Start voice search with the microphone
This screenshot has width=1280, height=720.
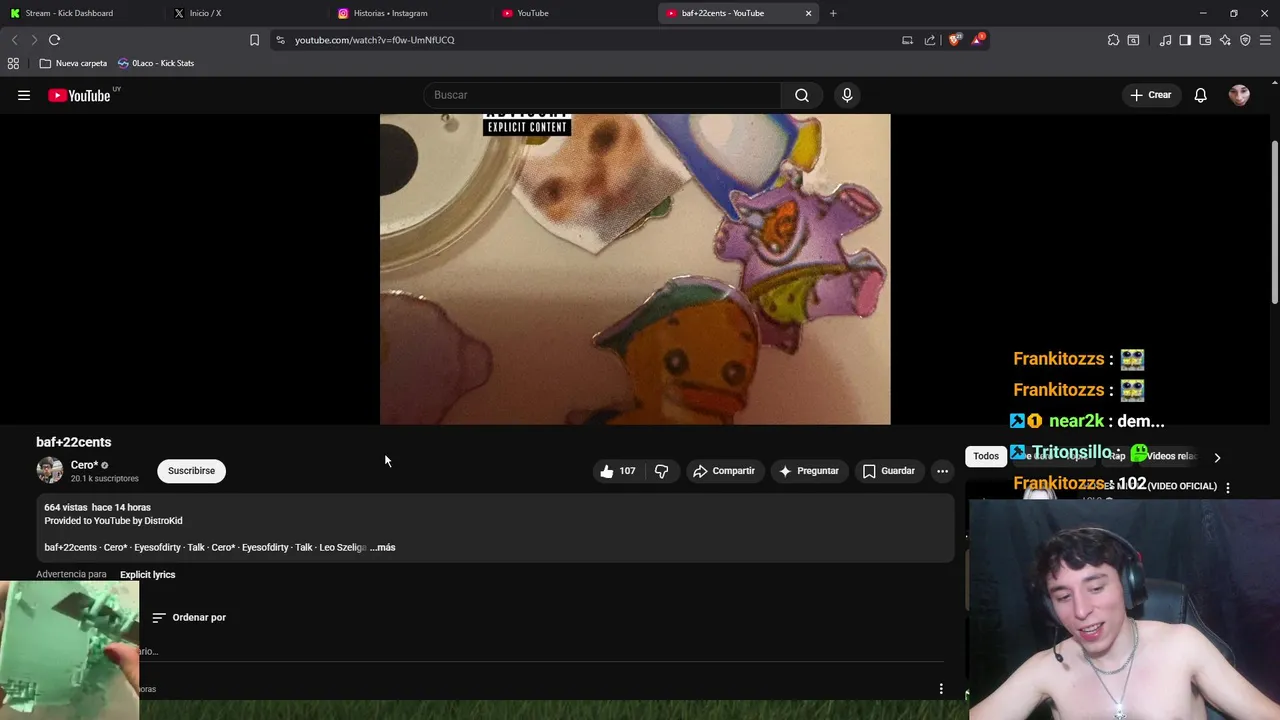click(847, 95)
